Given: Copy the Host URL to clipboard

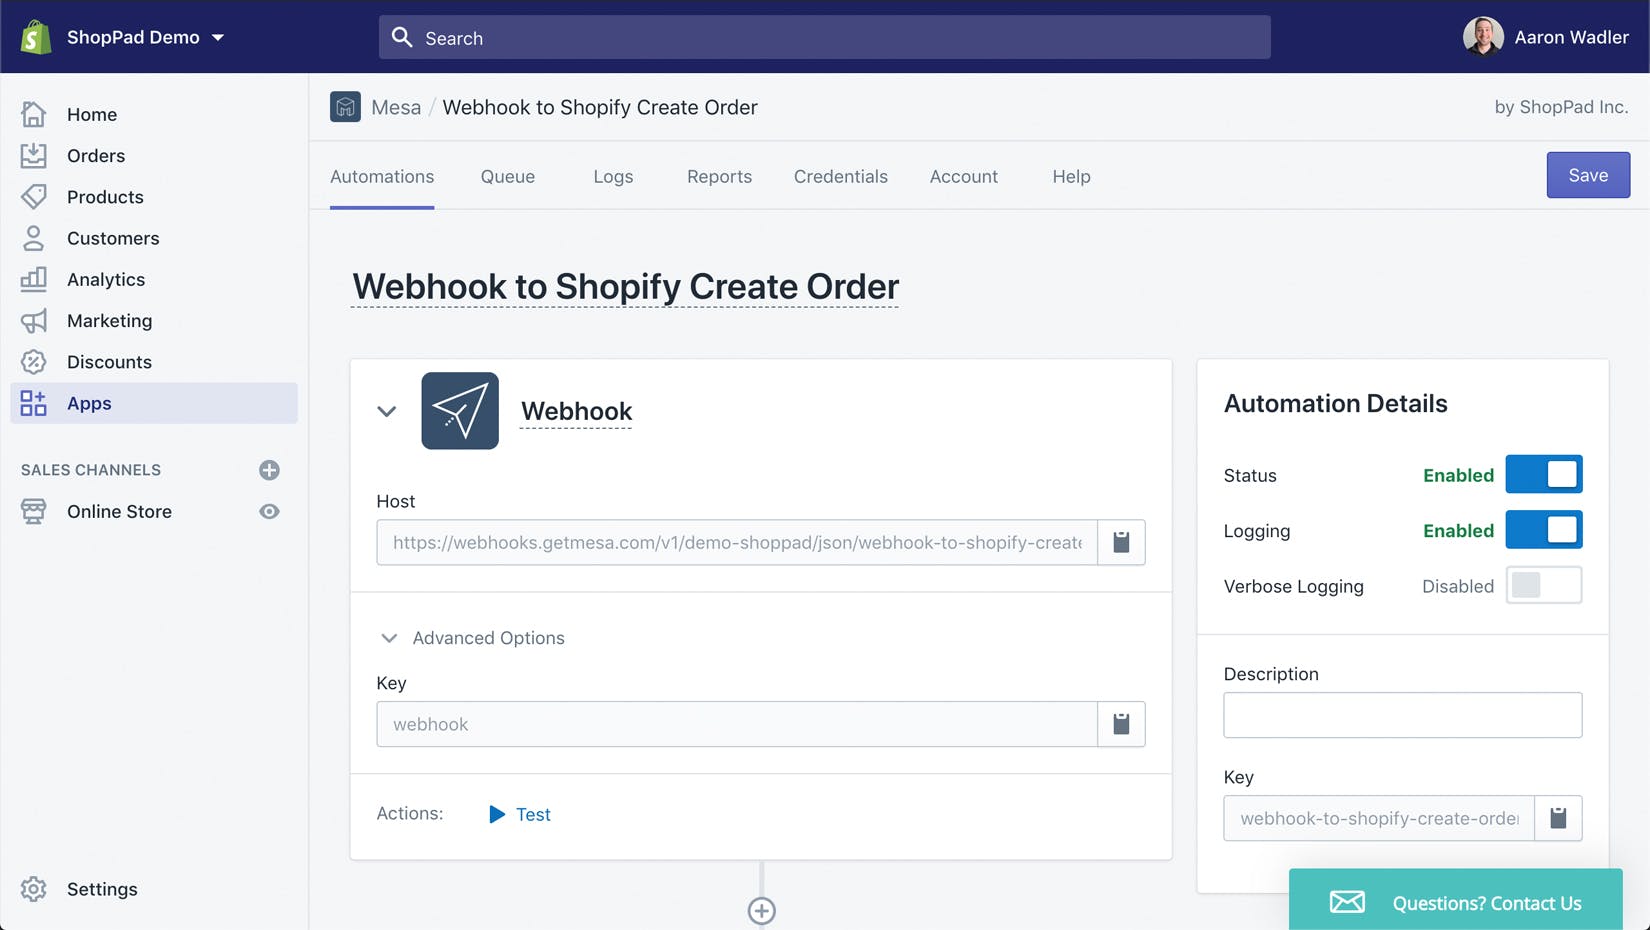Looking at the screenshot, I should click(1121, 542).
